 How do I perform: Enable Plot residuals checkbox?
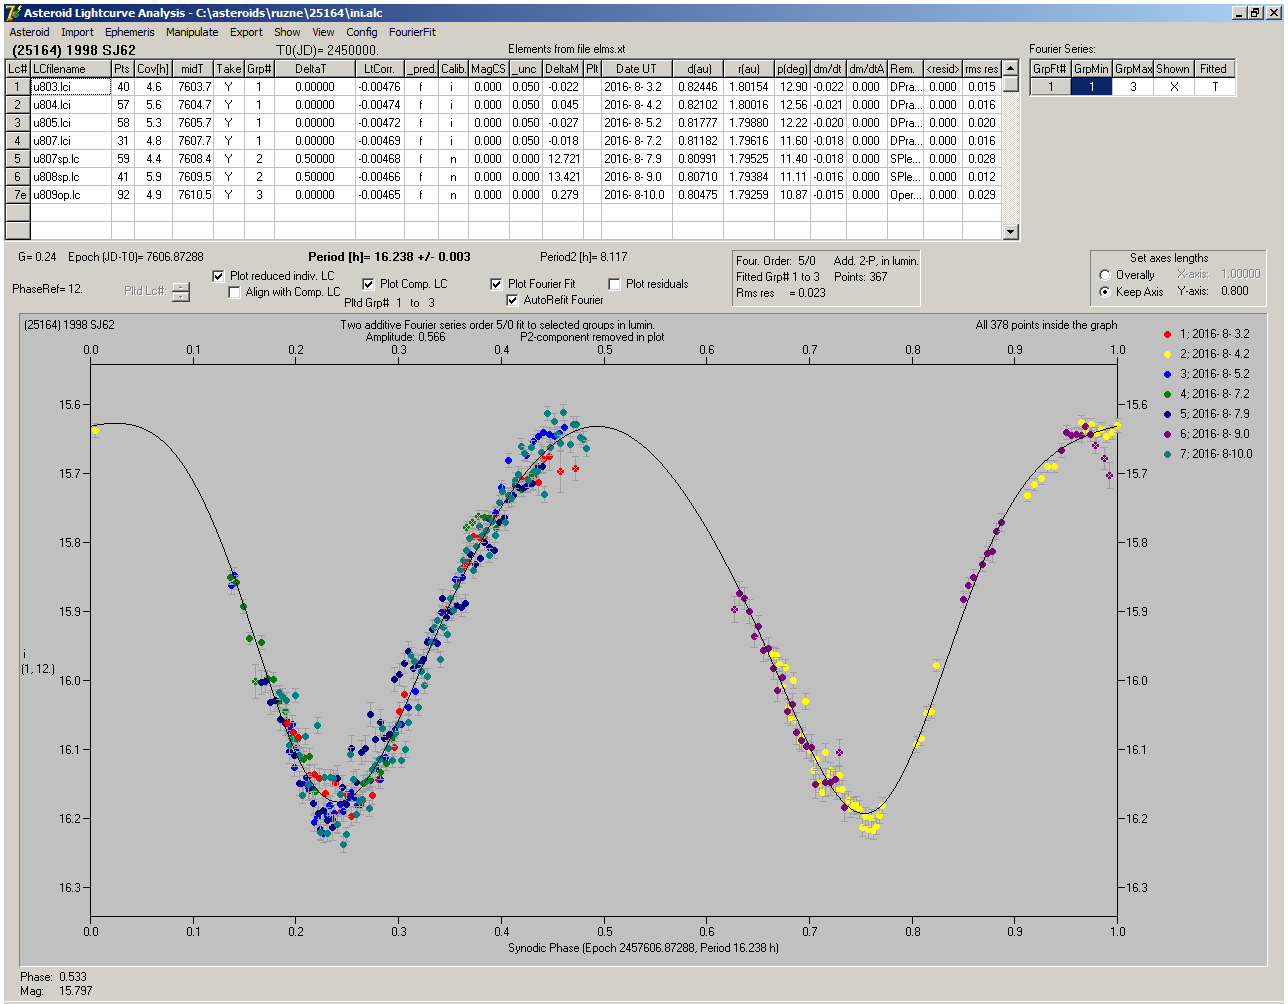point(614,284)
